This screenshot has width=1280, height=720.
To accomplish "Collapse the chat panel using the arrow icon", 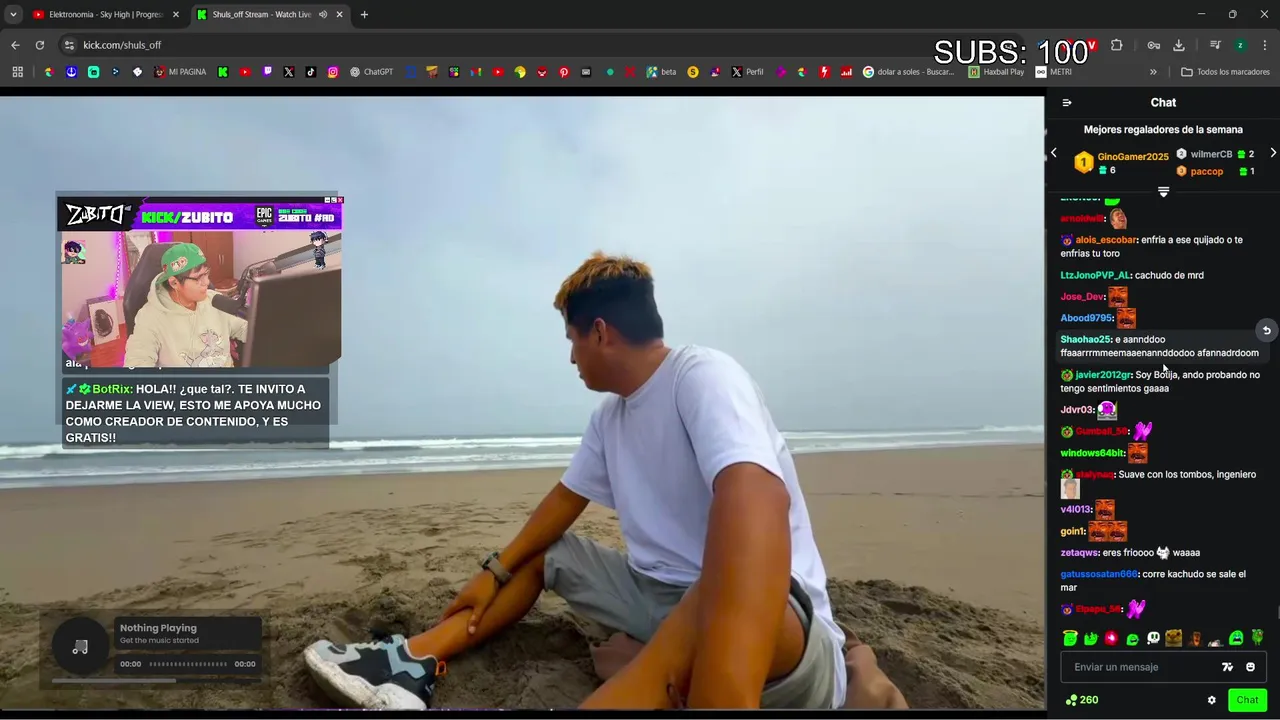I will 1067,103.
